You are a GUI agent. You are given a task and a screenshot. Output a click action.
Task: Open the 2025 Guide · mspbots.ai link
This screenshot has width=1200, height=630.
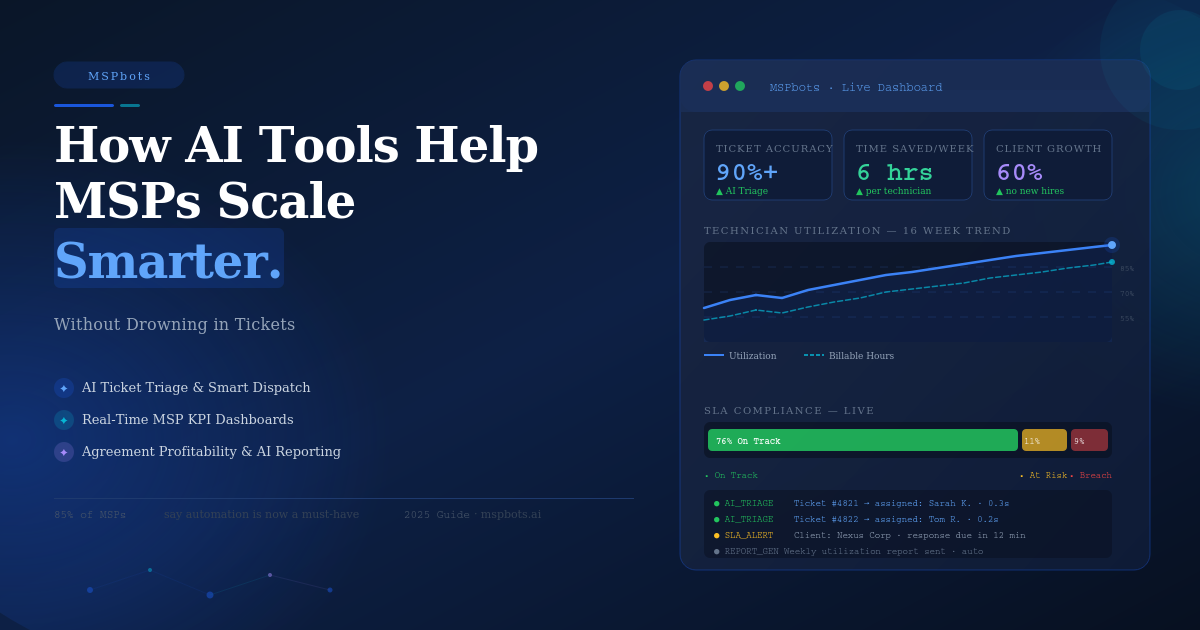pos(472,515)
